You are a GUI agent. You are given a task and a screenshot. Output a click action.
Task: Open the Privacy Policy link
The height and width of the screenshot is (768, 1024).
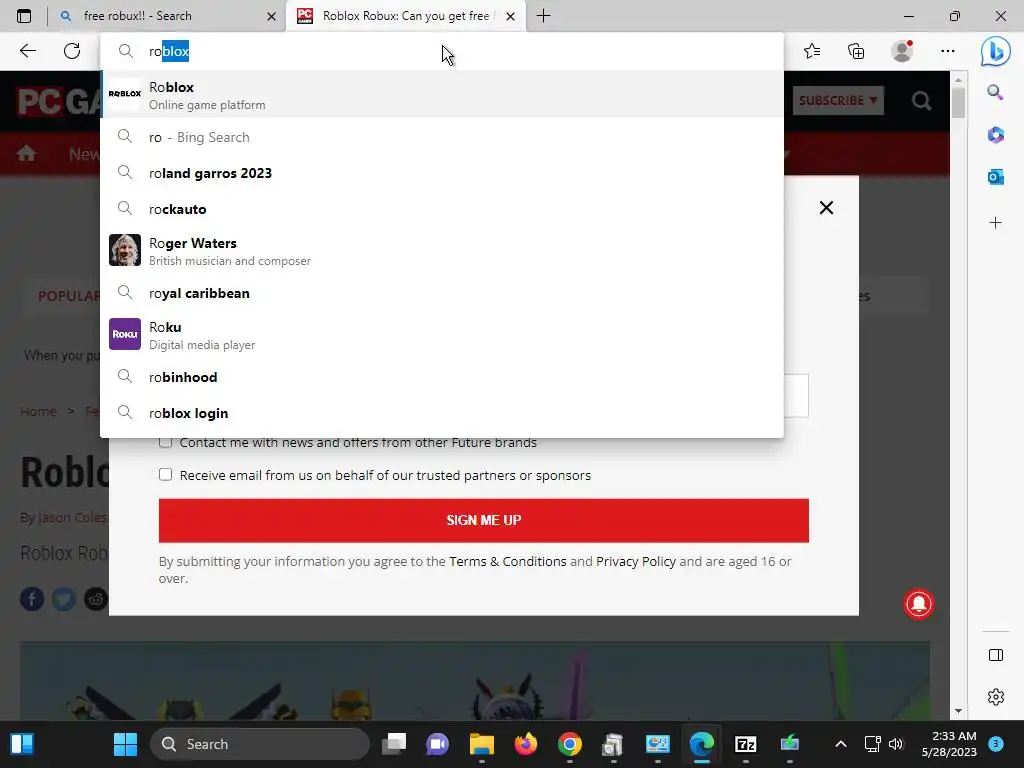tap(635, 561)
